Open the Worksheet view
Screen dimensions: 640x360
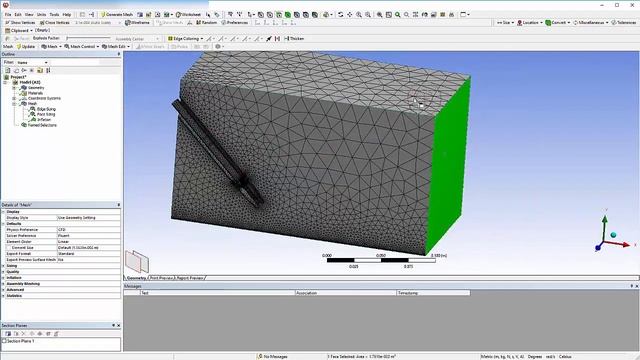coord(188,14)
